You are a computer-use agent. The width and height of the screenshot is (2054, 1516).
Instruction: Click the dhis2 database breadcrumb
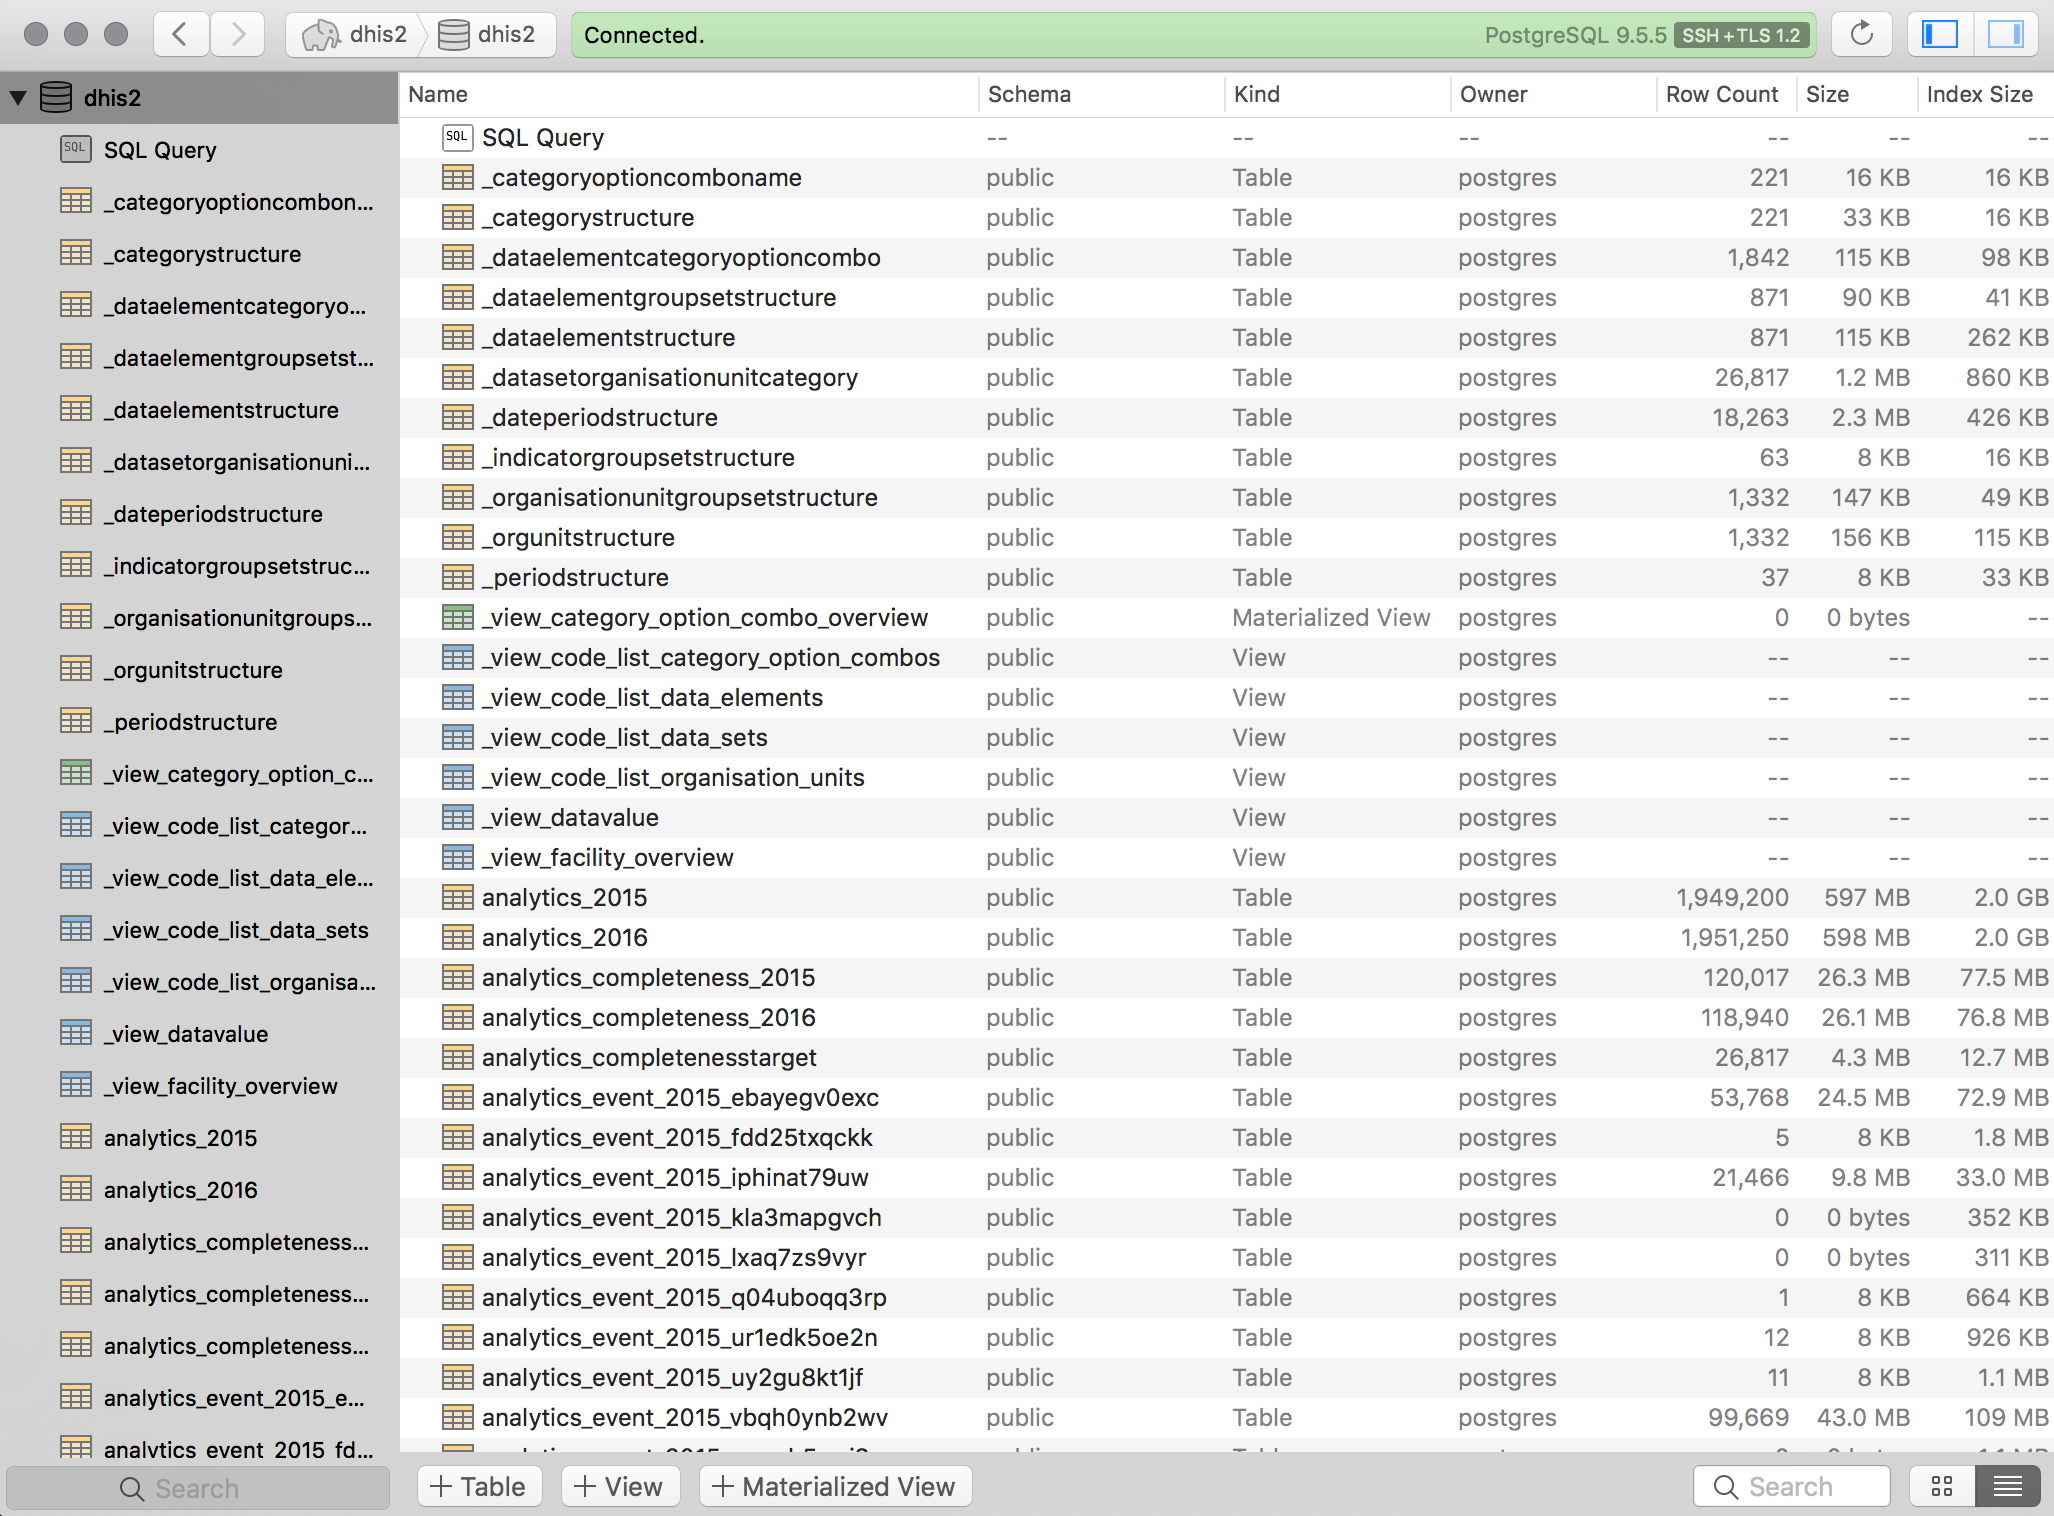tap(488, 35)
